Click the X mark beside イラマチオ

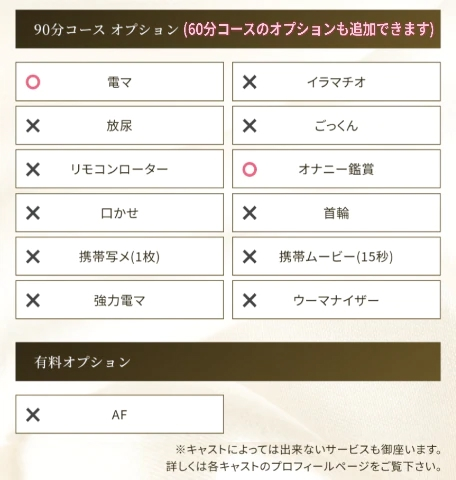(x=250, y=82)
